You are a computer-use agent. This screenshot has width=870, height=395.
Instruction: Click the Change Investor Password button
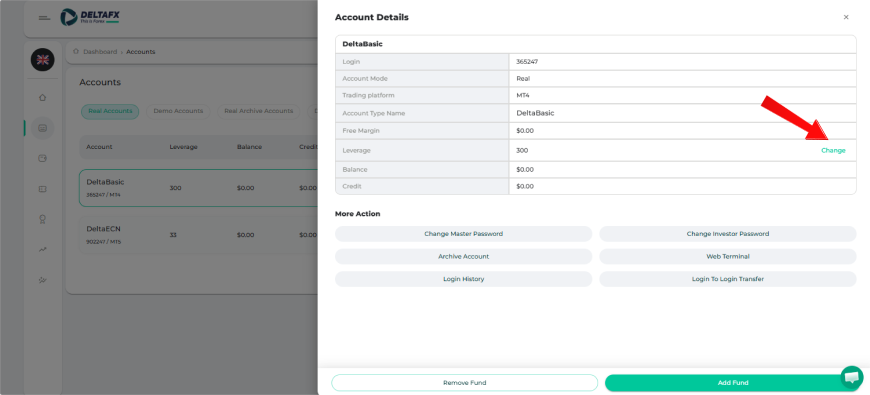[728, 234]
